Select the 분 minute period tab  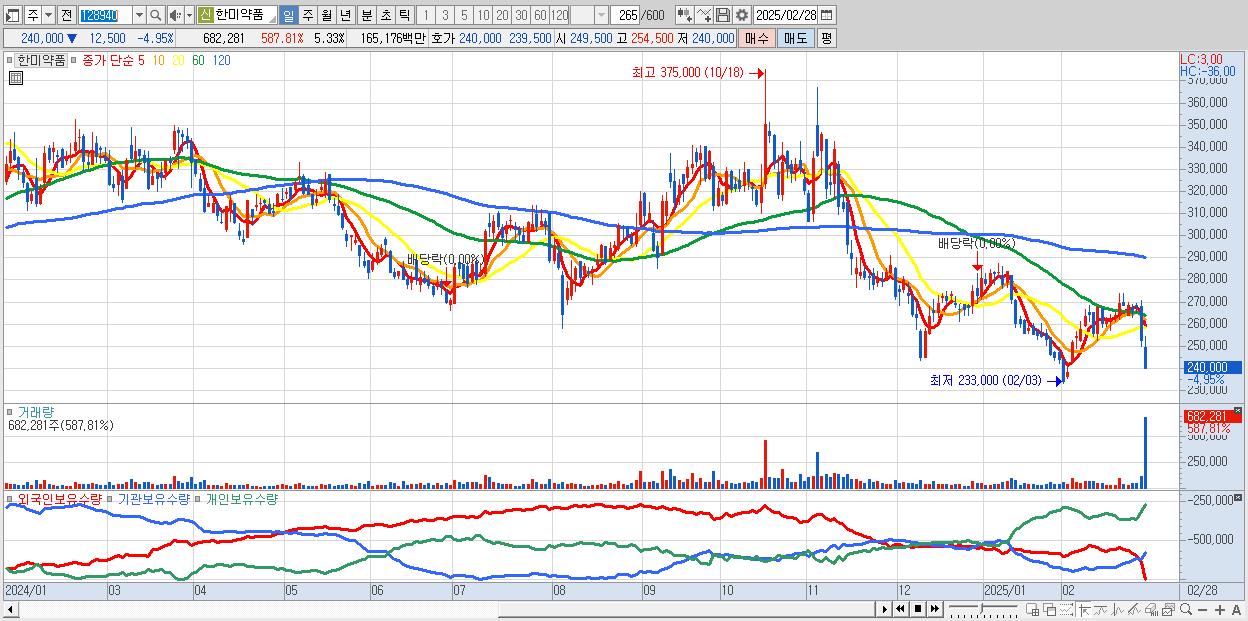(x=367, y=15)
